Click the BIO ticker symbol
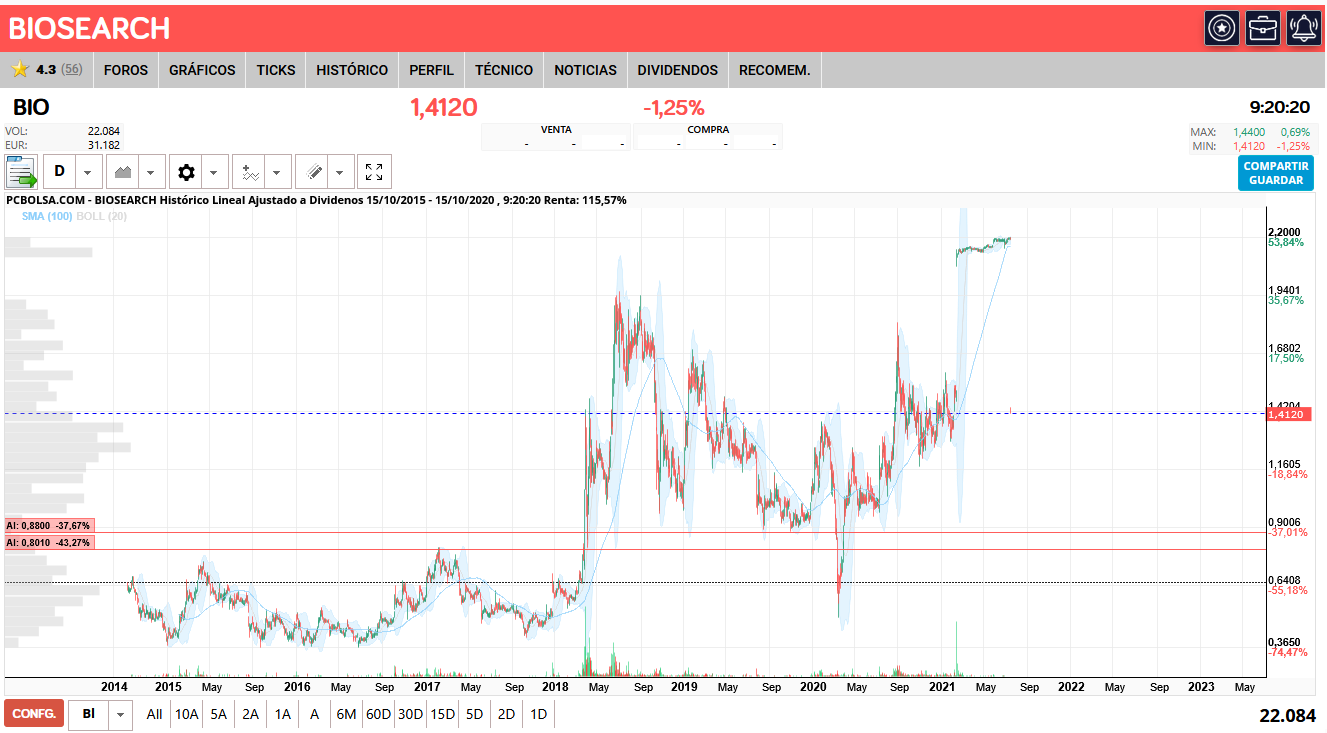The image size is (1327, 733). 31,107
